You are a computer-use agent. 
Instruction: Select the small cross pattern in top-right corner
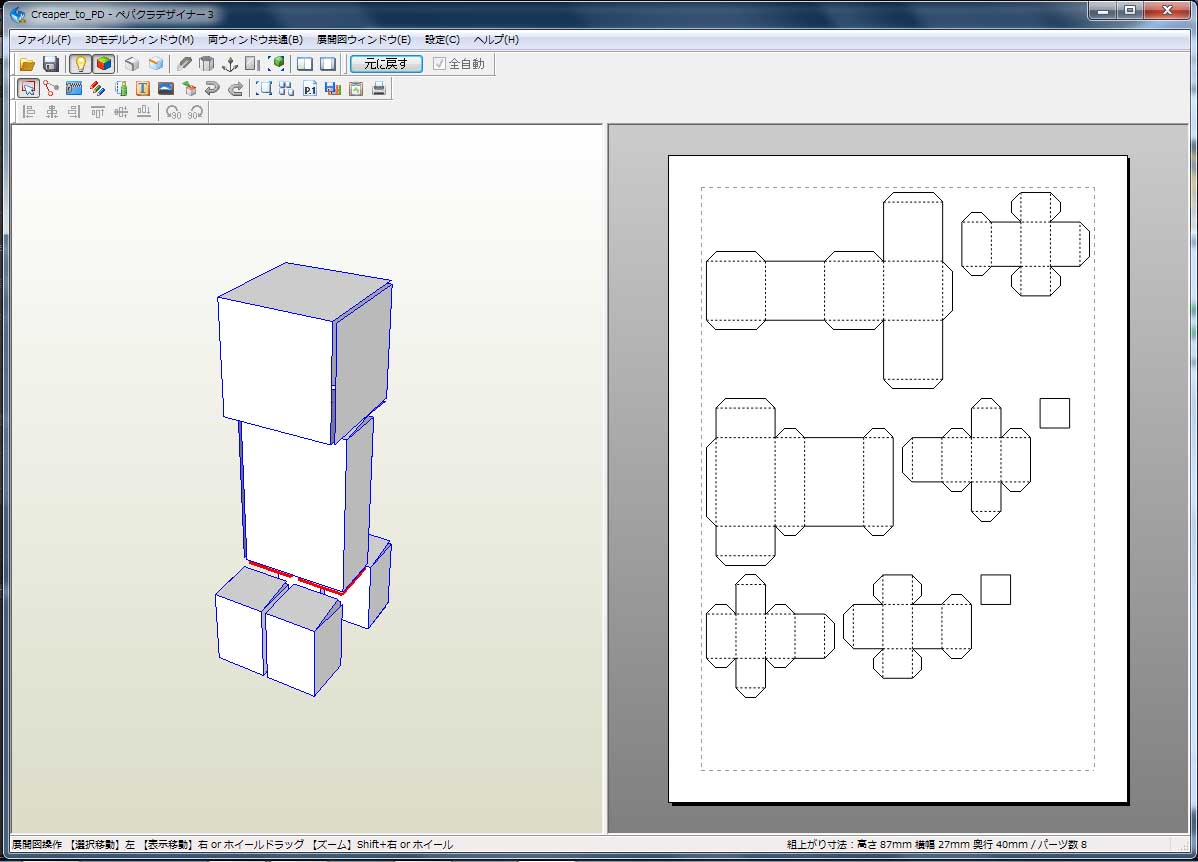1025,244
